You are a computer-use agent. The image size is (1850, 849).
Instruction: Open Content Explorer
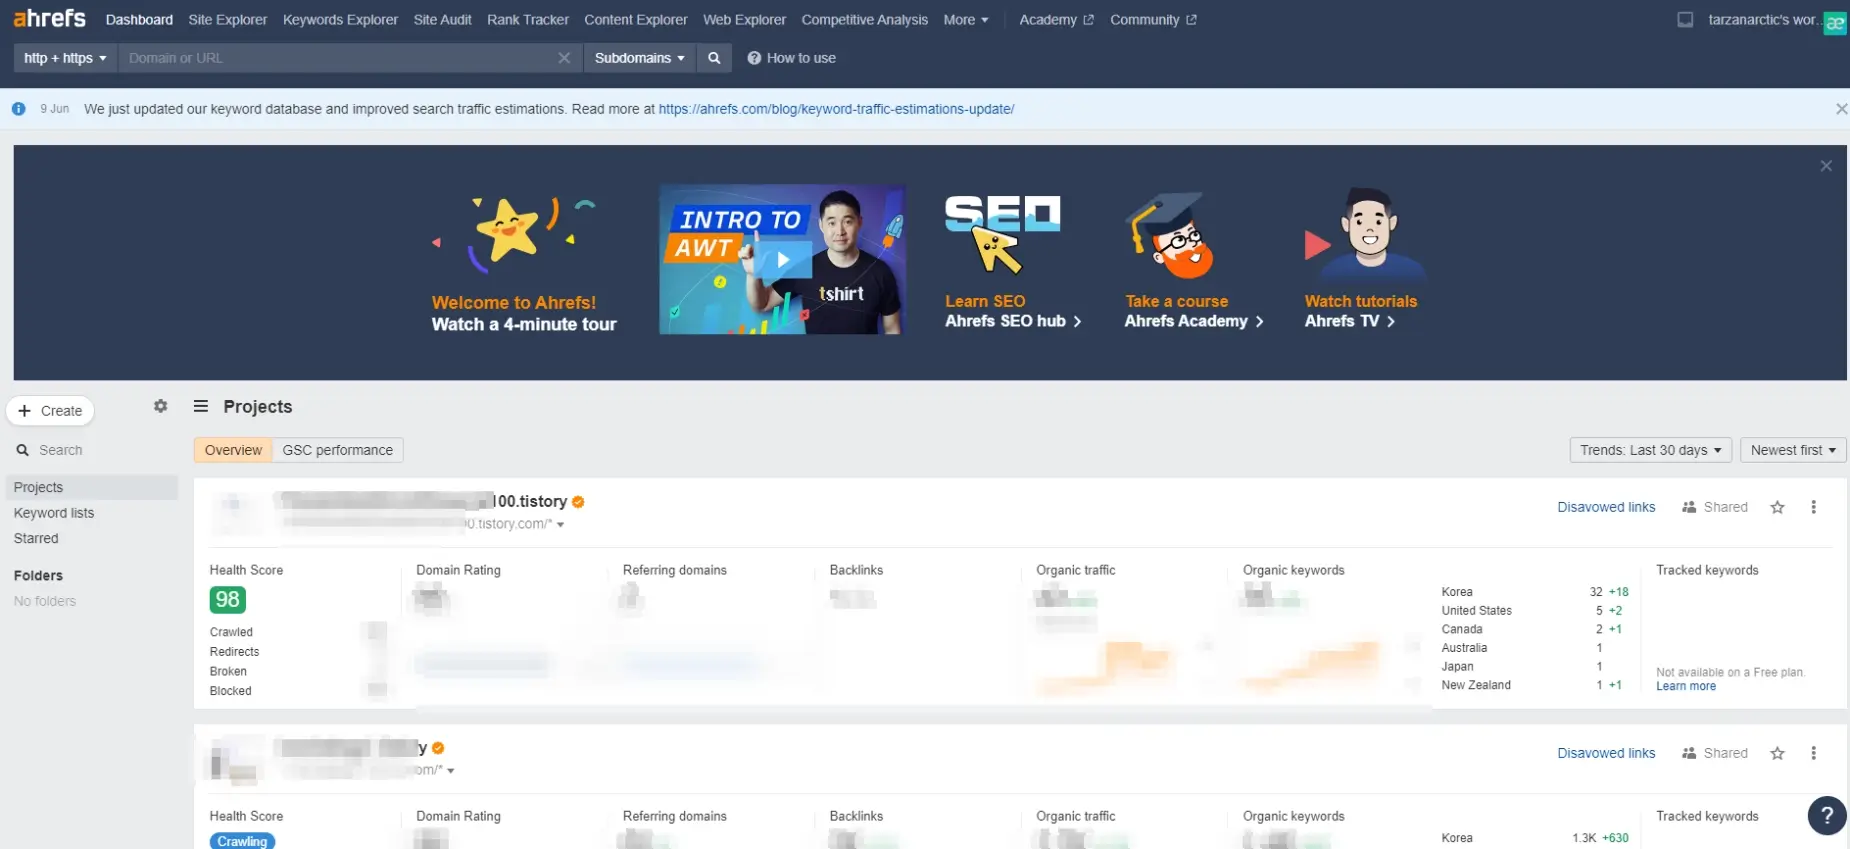click(636, 20)
